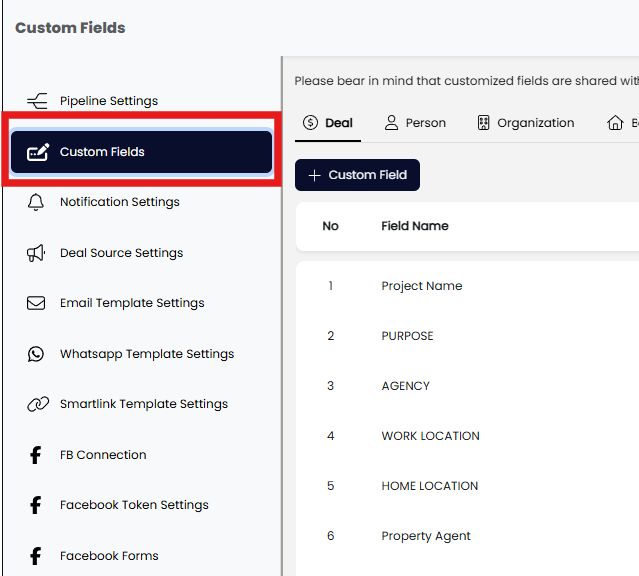Click the FB Connection Facebook icon
The height and width of the screenshot is (576, 639).
pos(36,455)
